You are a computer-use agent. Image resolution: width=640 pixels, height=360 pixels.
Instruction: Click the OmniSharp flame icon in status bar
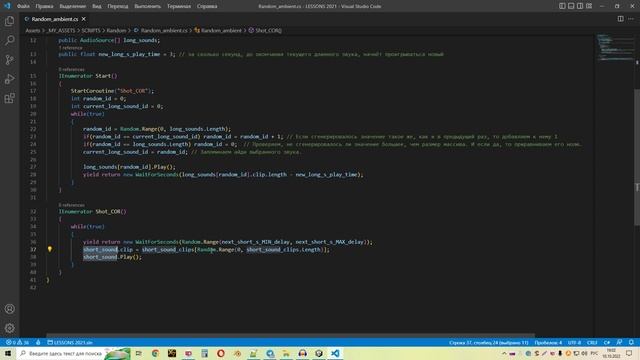click(x=38, y=342)
